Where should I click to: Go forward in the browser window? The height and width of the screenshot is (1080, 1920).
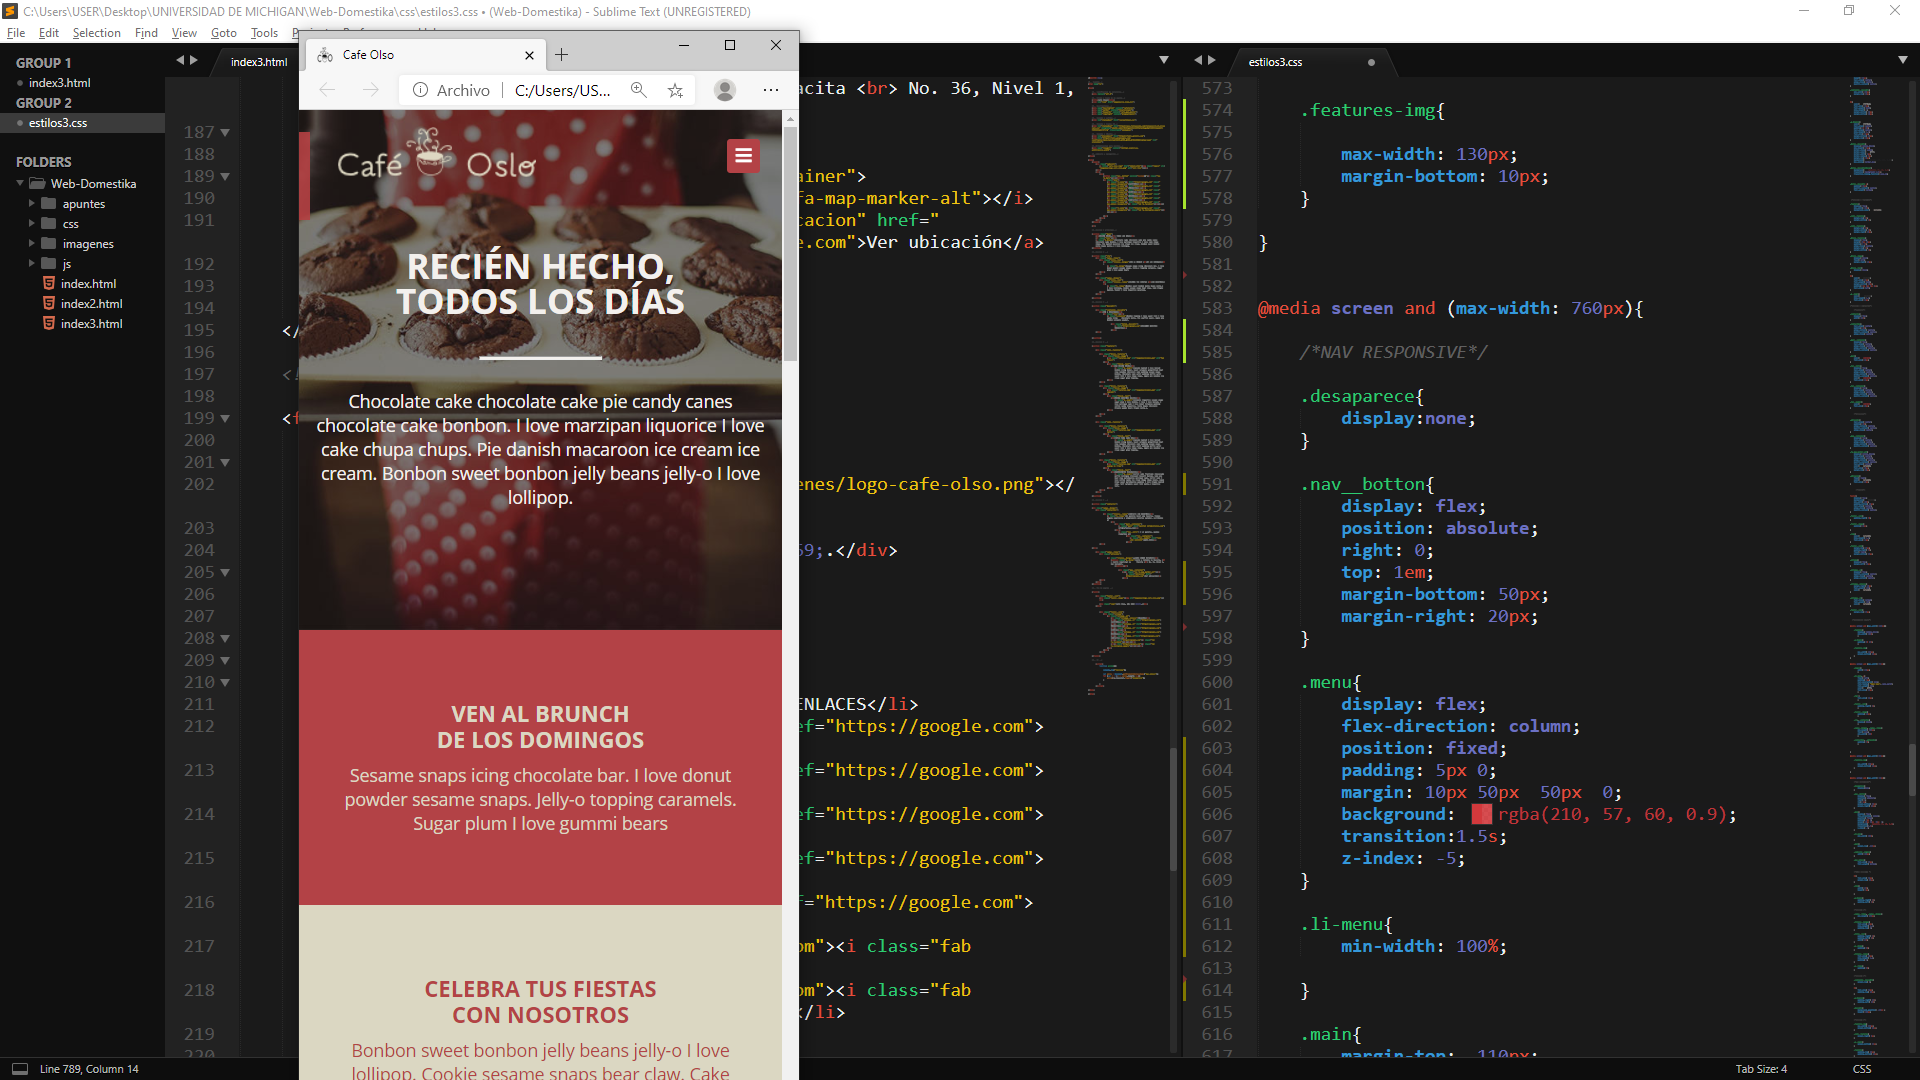pos(371,90)
